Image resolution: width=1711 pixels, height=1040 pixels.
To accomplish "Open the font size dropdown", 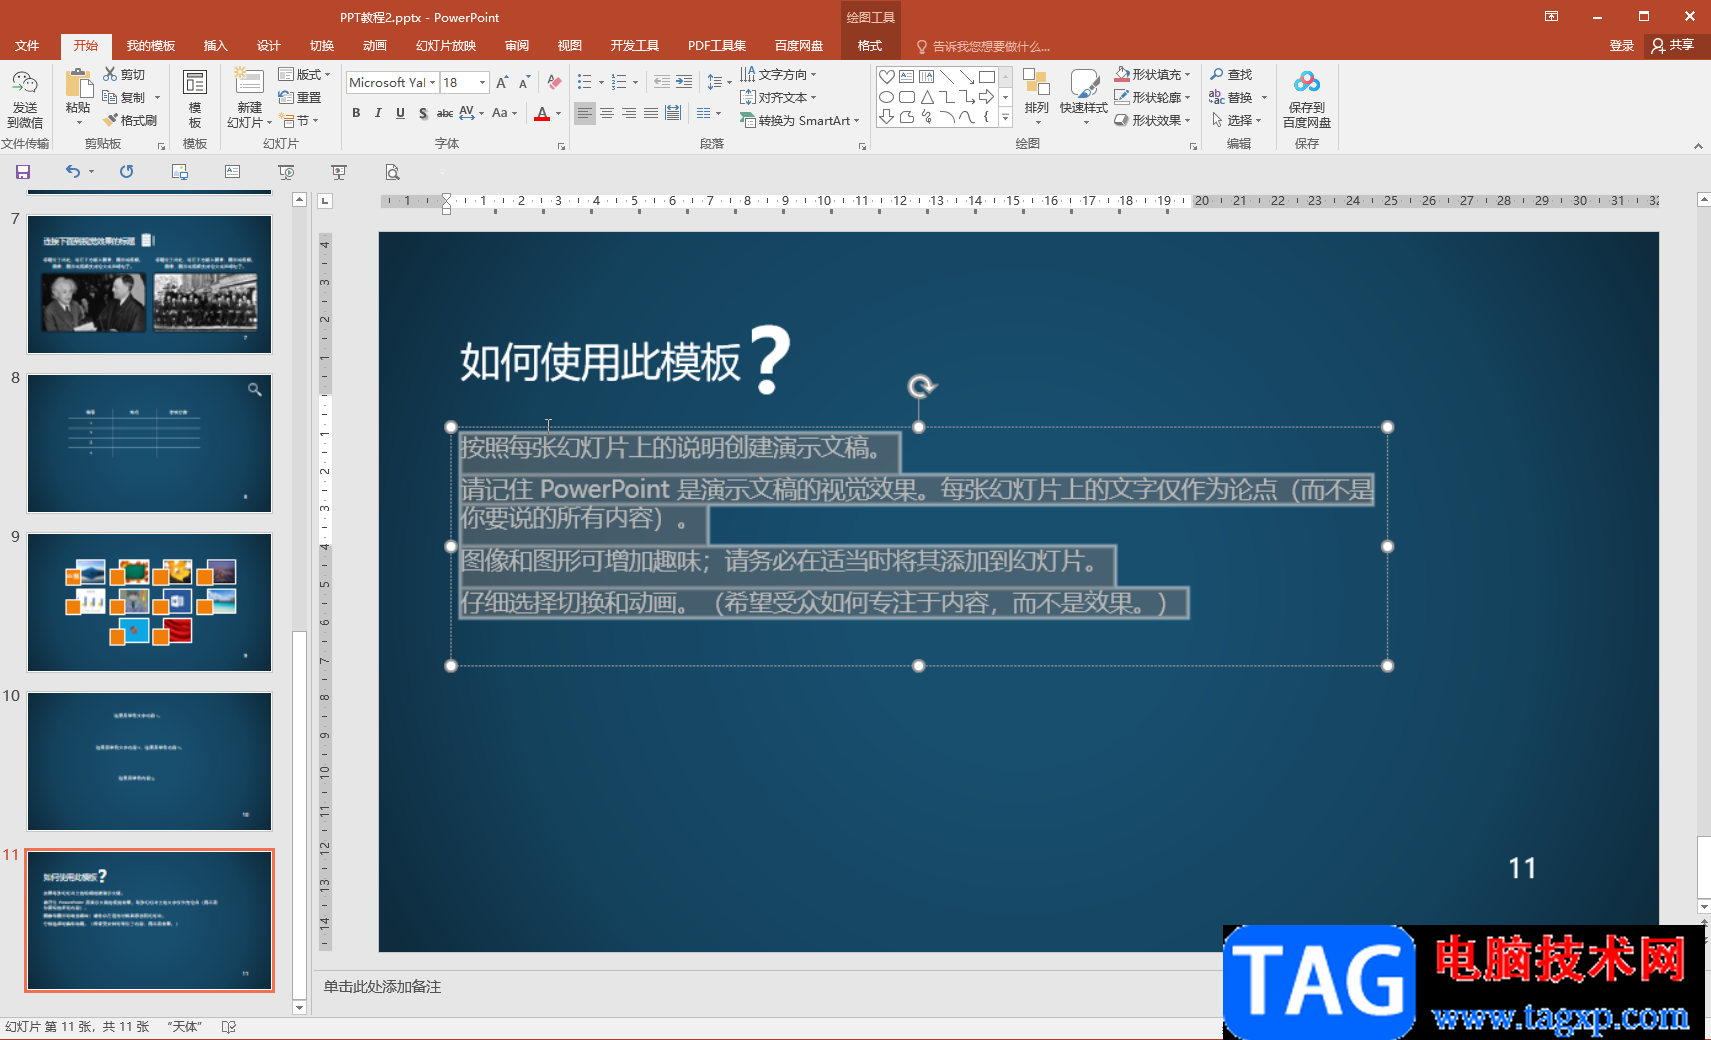I will pyautogui.click(x=483, y=83).
